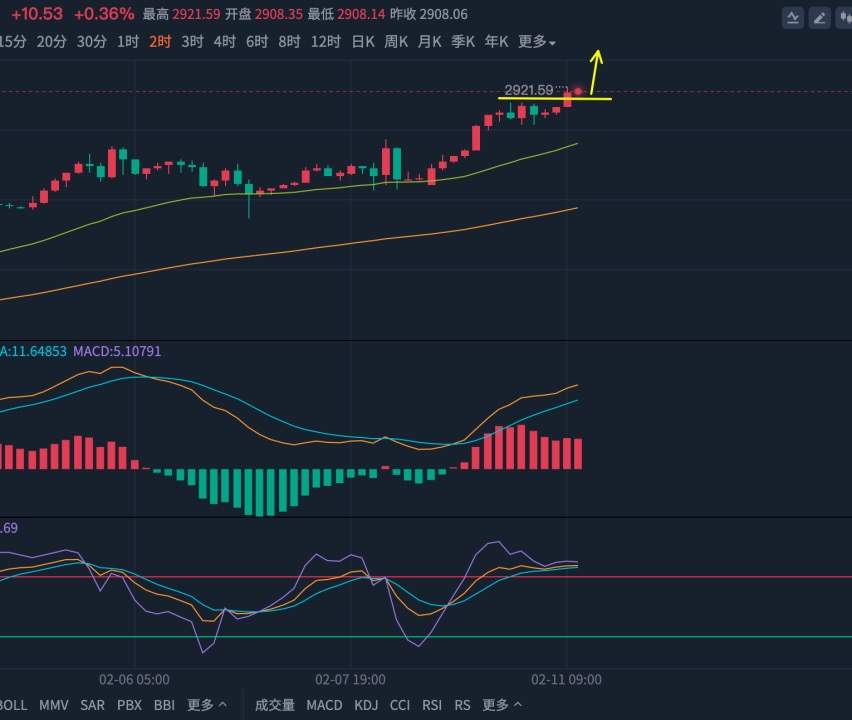Switch to 1时 timeframe

(x=128, y=42)
